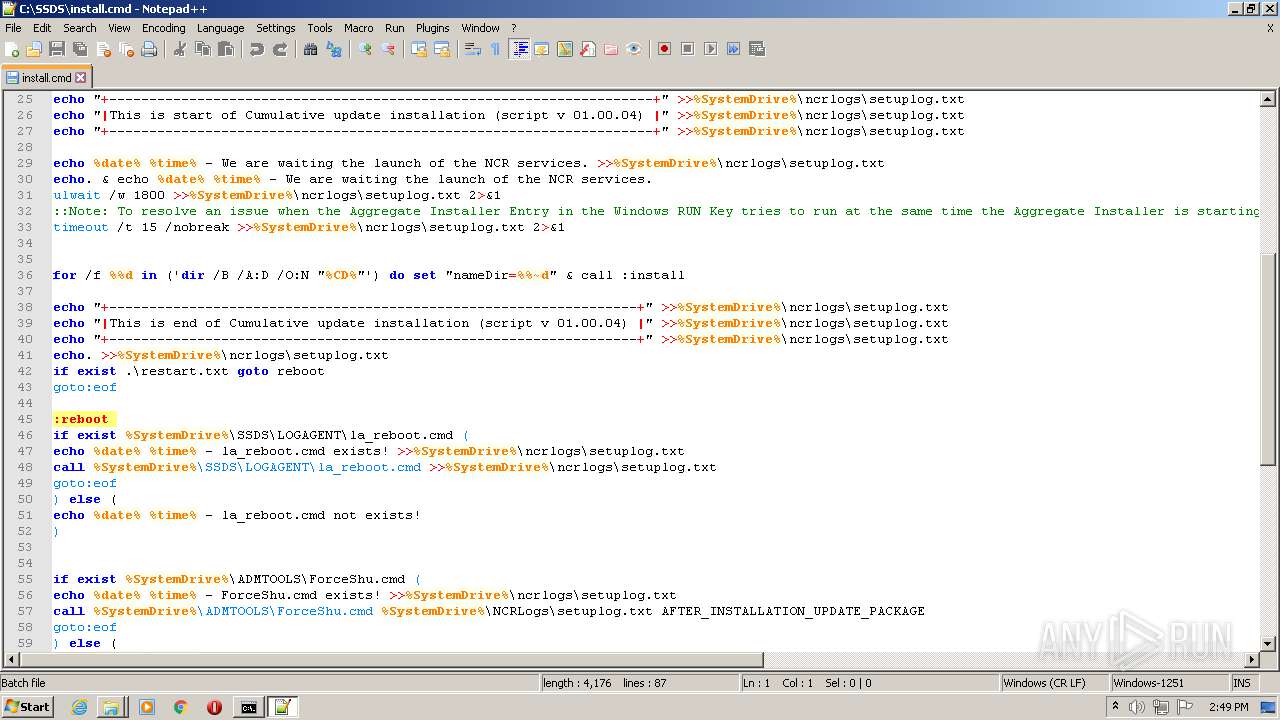Open the Encoding menu
Image resolution: width=1280 pixels, height=720 pixels.
(x=163, y=28)
